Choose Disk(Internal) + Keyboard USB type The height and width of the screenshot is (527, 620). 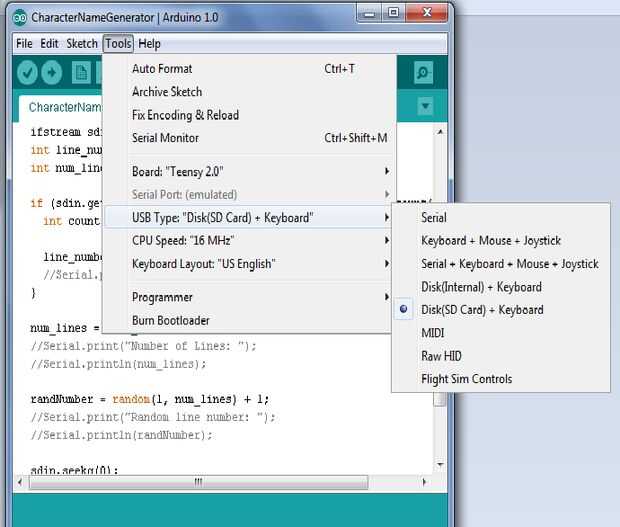501,287
